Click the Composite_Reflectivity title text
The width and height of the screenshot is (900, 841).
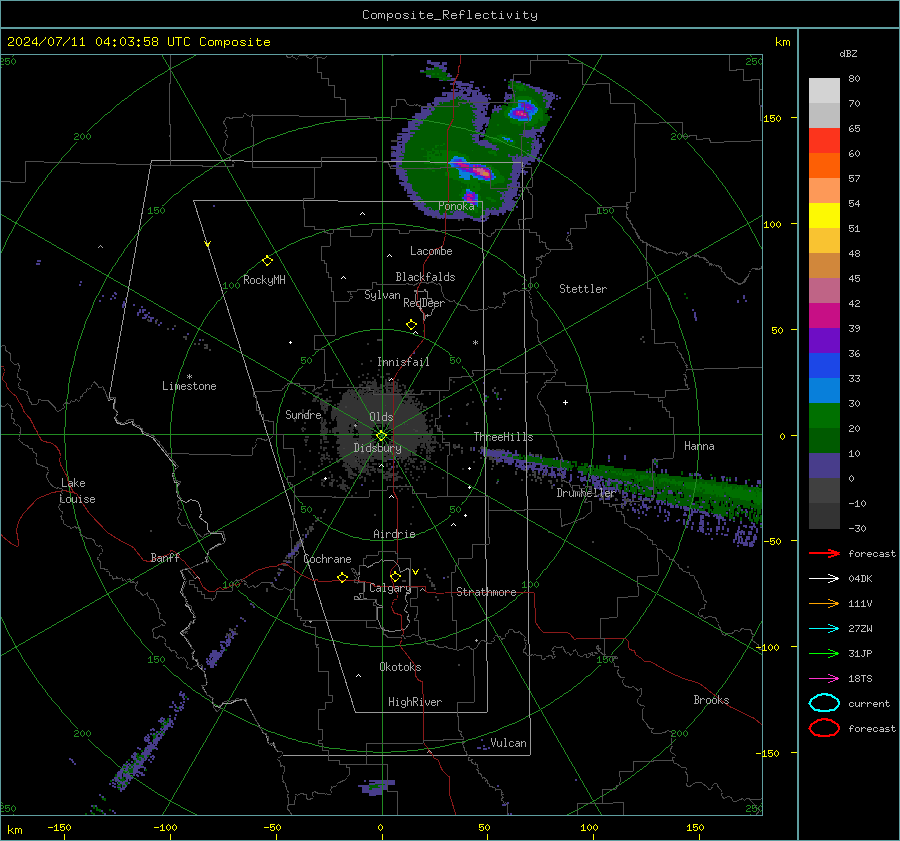[449, 15]
